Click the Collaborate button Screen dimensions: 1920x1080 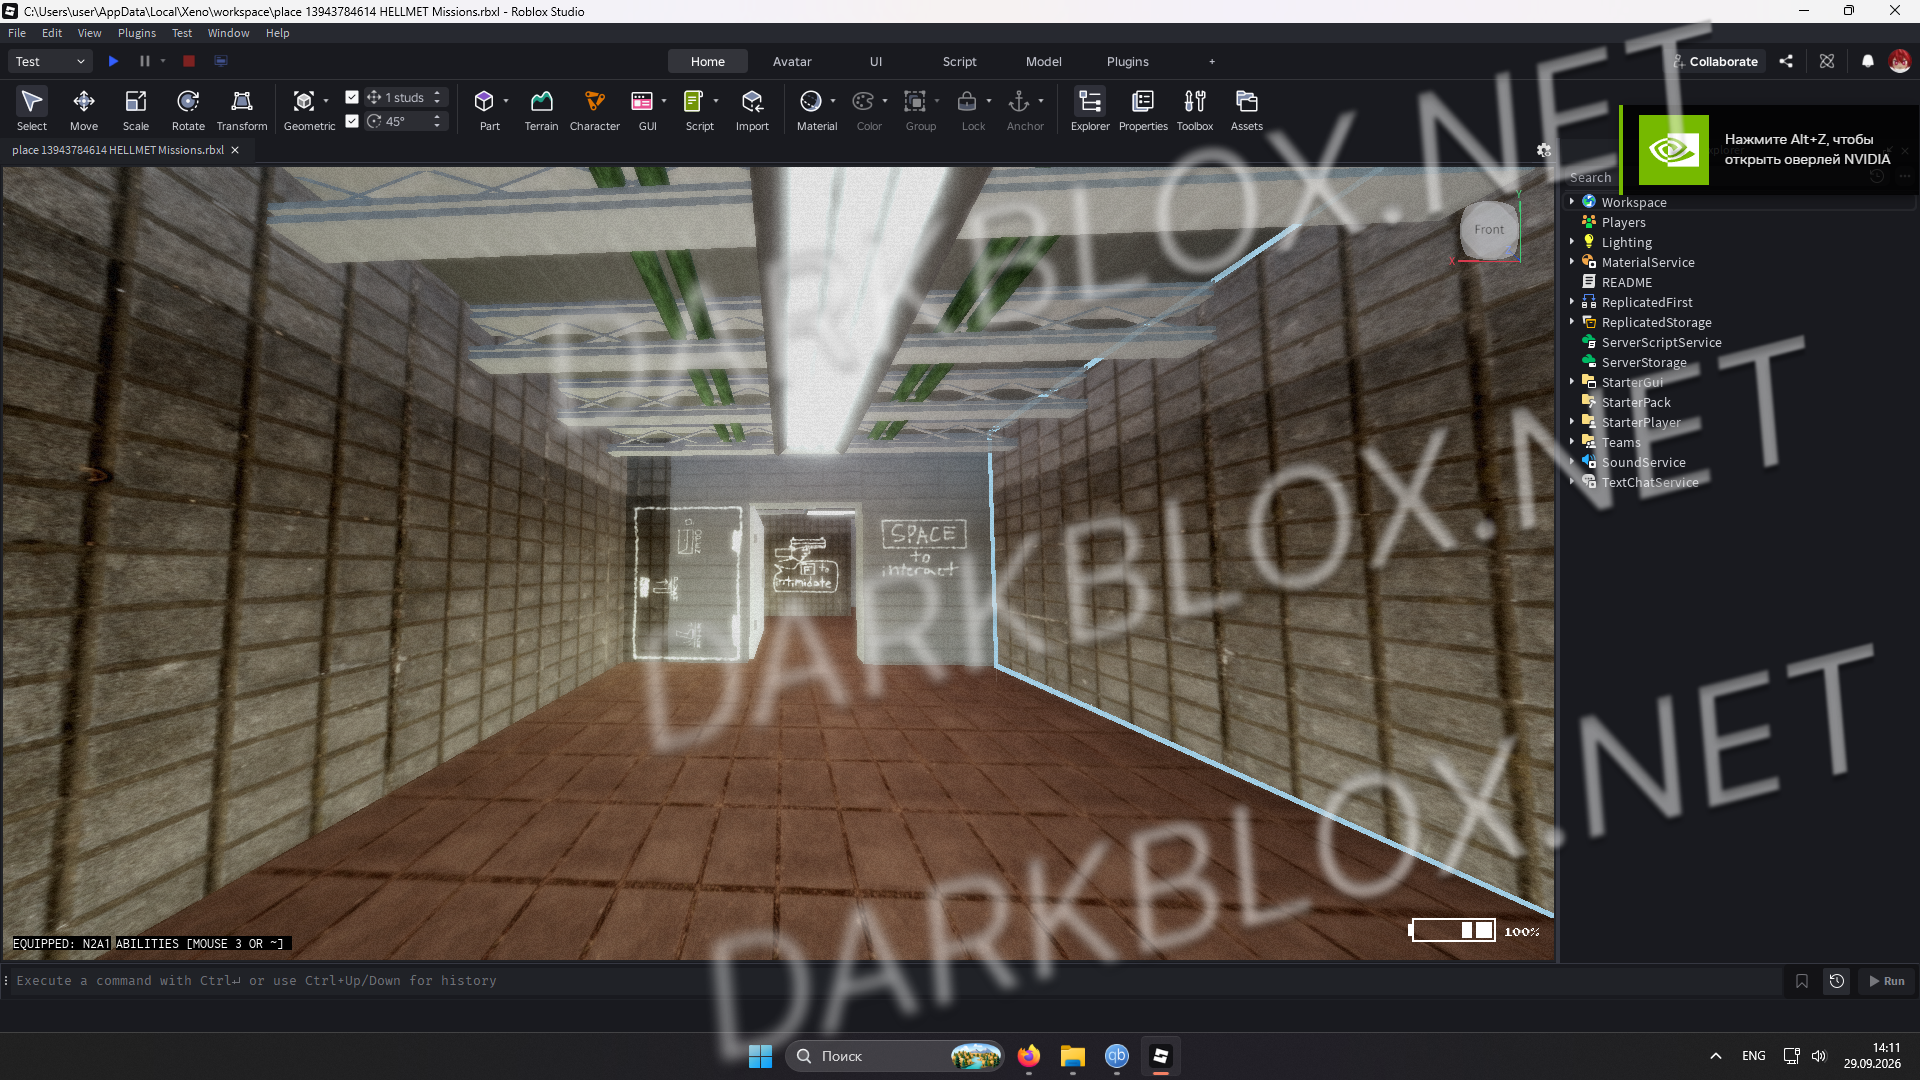tap(1716, 61)
